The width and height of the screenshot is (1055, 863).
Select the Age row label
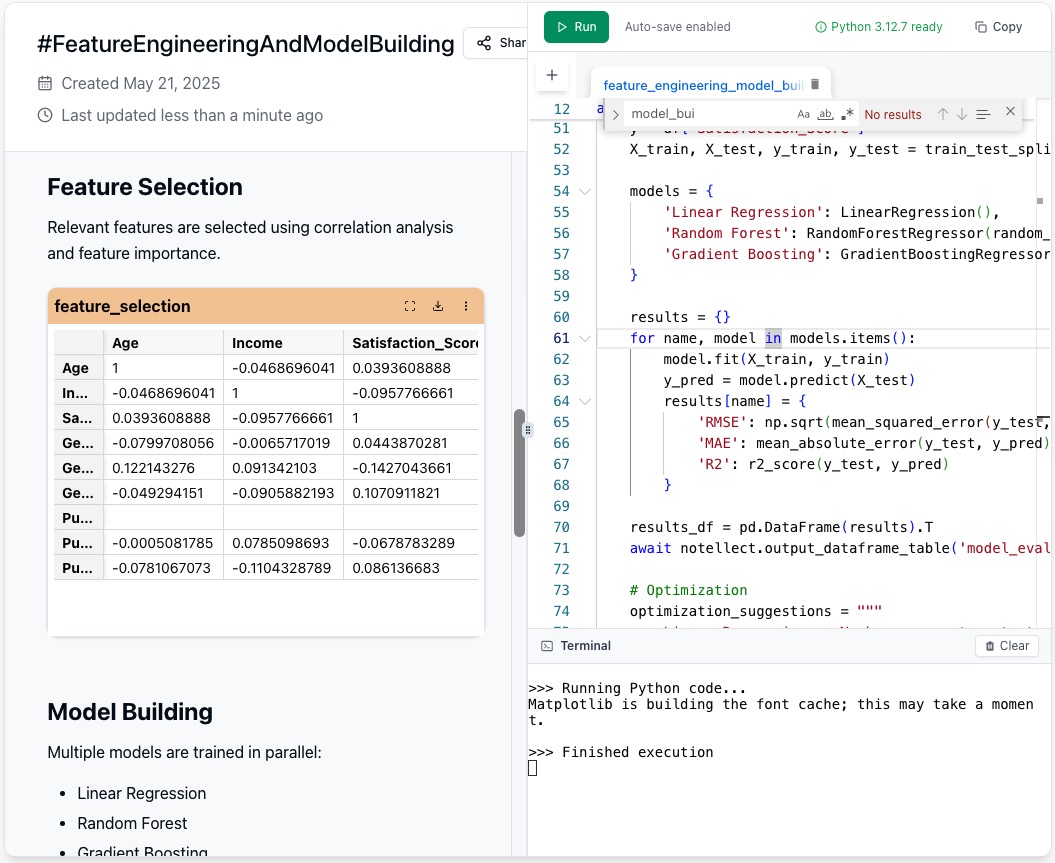click(79, 368)
